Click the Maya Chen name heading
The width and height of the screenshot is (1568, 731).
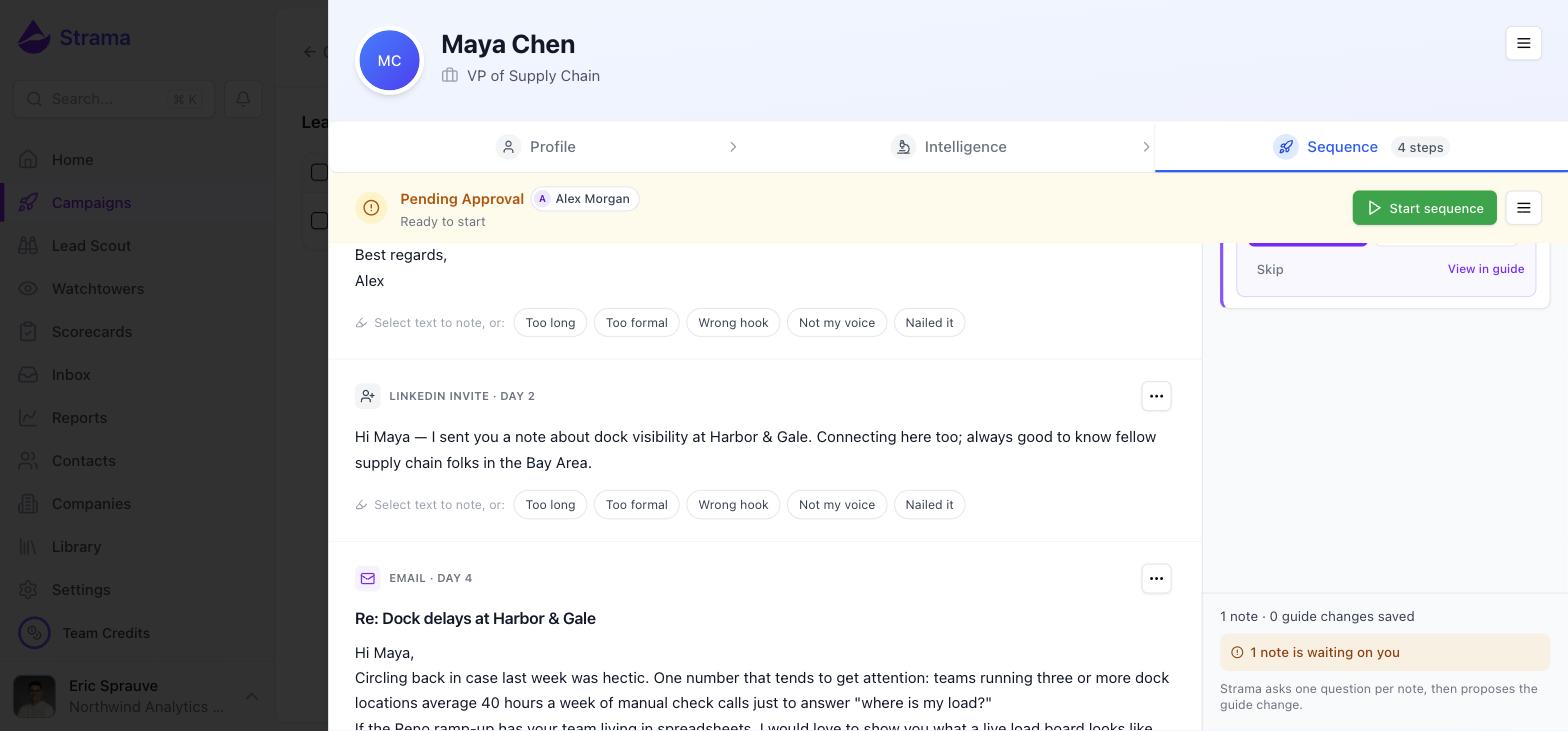(508, 44)
